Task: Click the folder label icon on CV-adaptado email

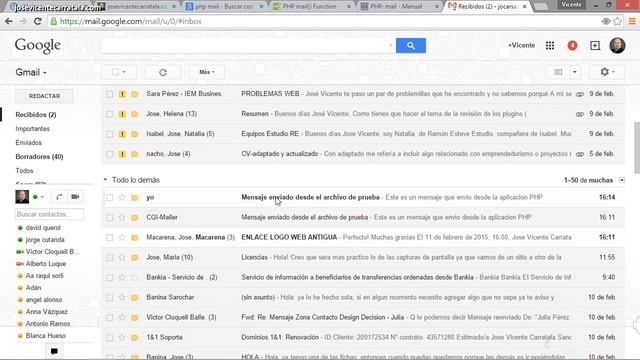Action: (135, 154)
